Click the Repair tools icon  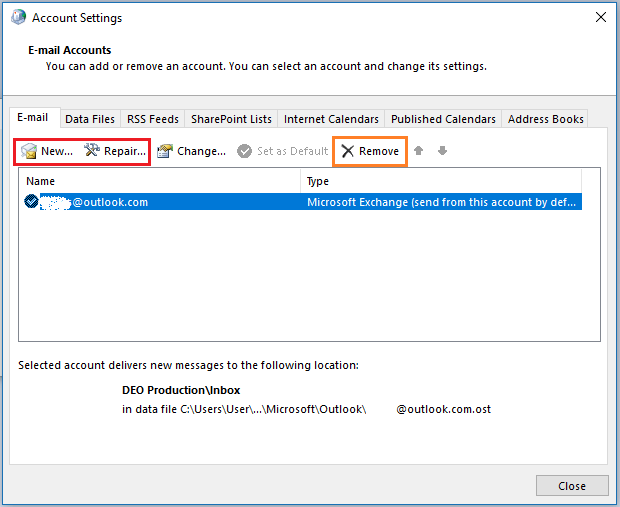[92, 150]
